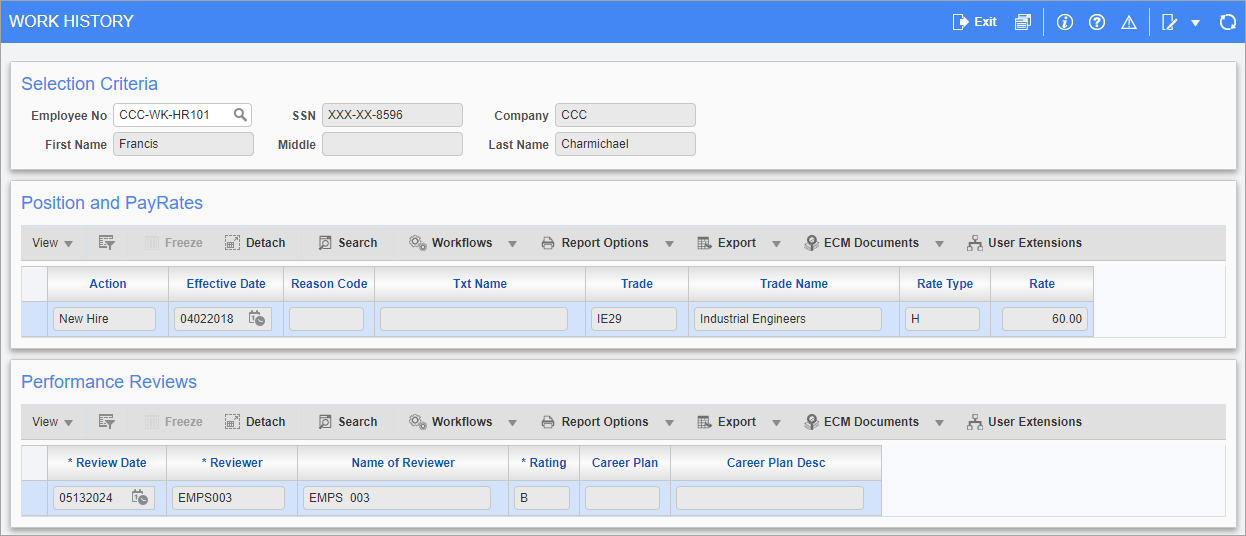Open Effective Date calendar picker

coord(256,319)
